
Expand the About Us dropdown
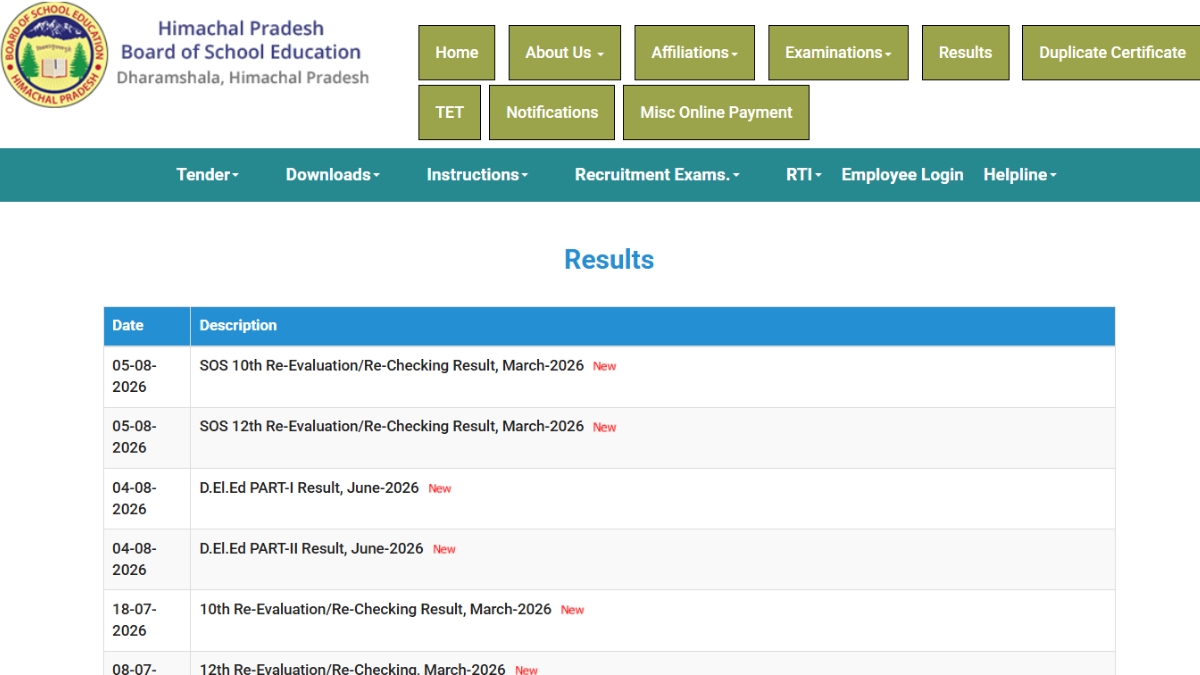(565, 53)
